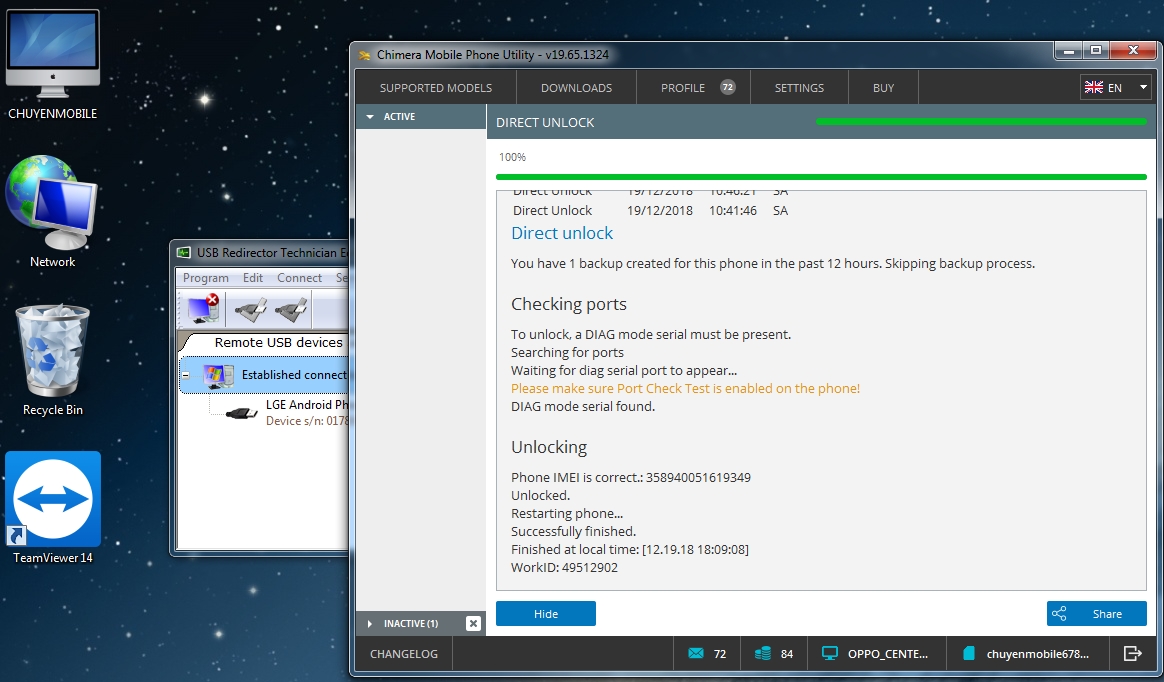Screen dimensions: 1164x682
Task: Click the Hide button
Action: 546,614
